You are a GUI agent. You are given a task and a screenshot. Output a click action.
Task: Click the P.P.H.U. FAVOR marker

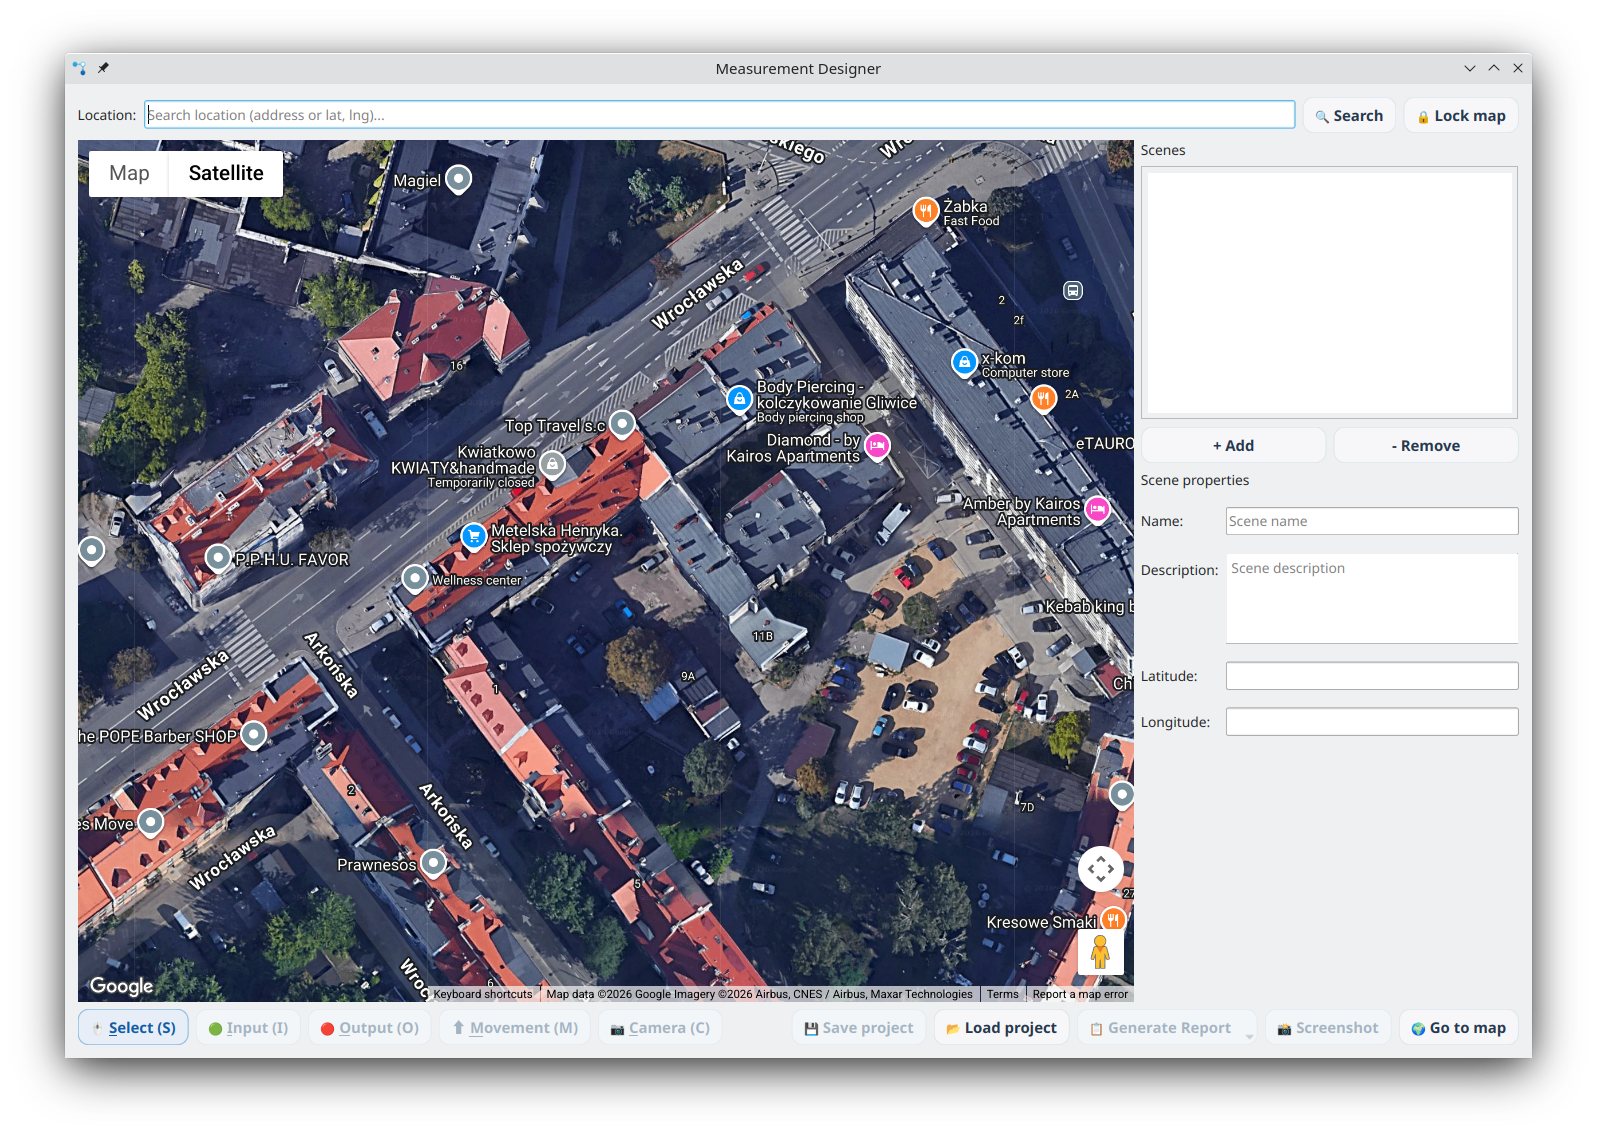[218, 558]
